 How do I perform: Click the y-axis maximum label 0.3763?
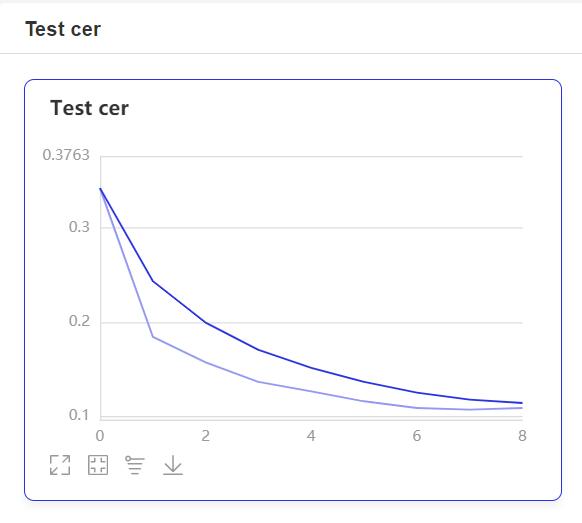(66, 155)
